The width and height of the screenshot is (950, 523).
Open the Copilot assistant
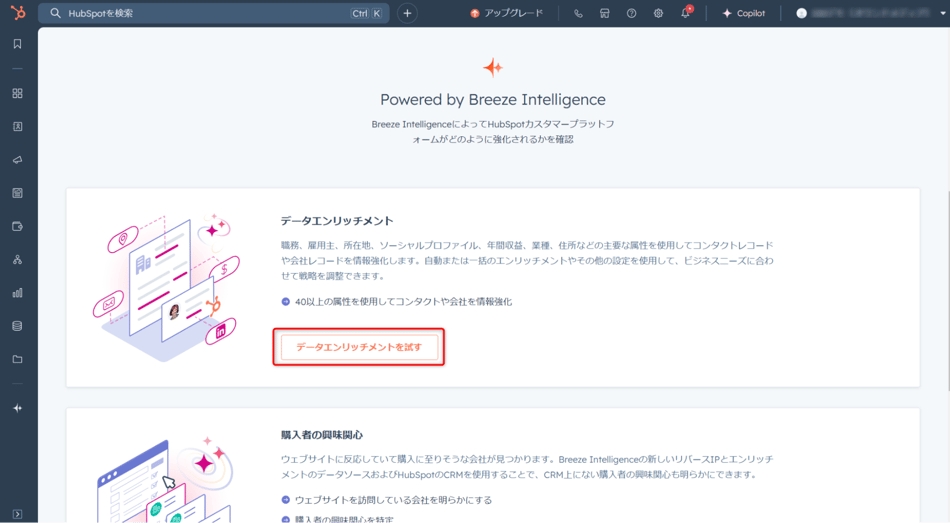click(744, 13)
